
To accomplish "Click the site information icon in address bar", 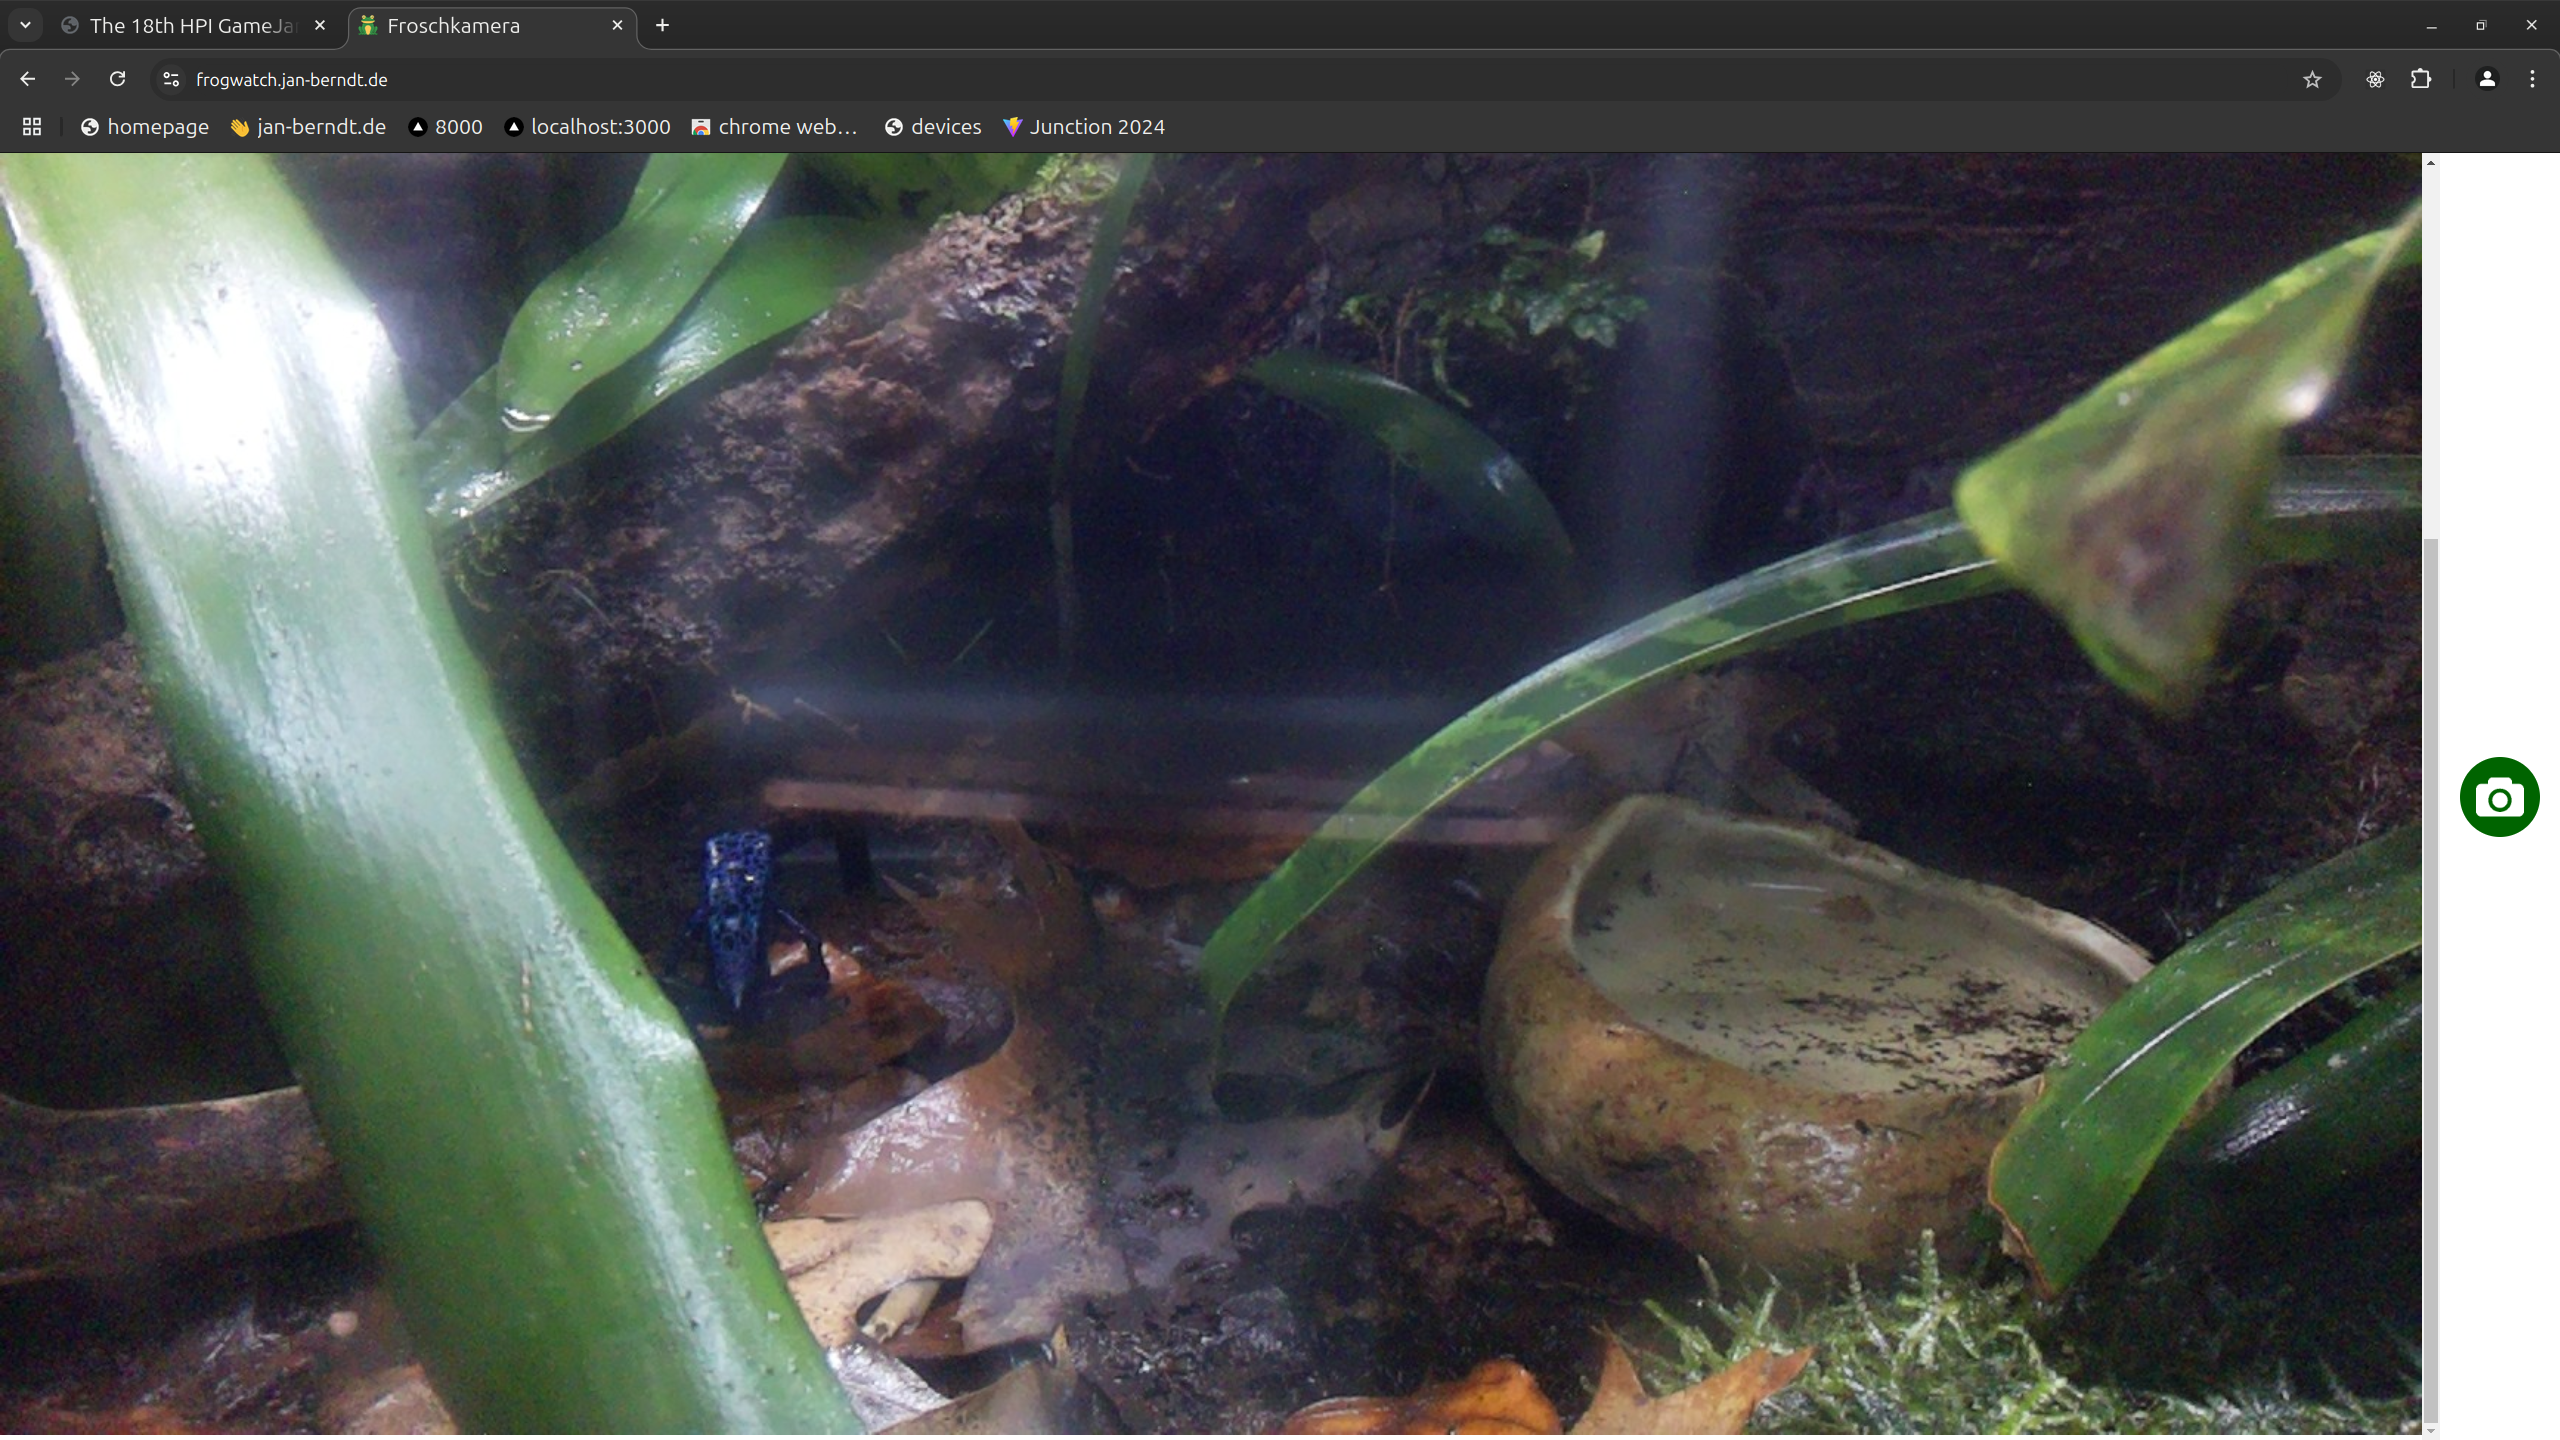I will click(169, 79).
